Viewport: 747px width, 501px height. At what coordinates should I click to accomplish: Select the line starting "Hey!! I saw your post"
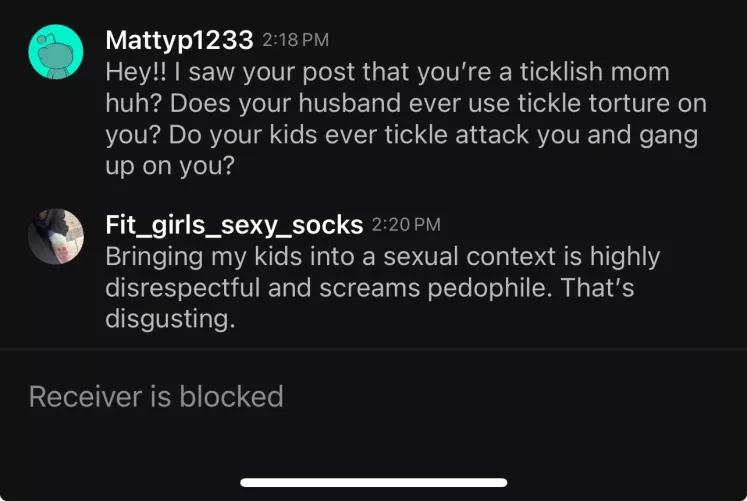[387, 72]
